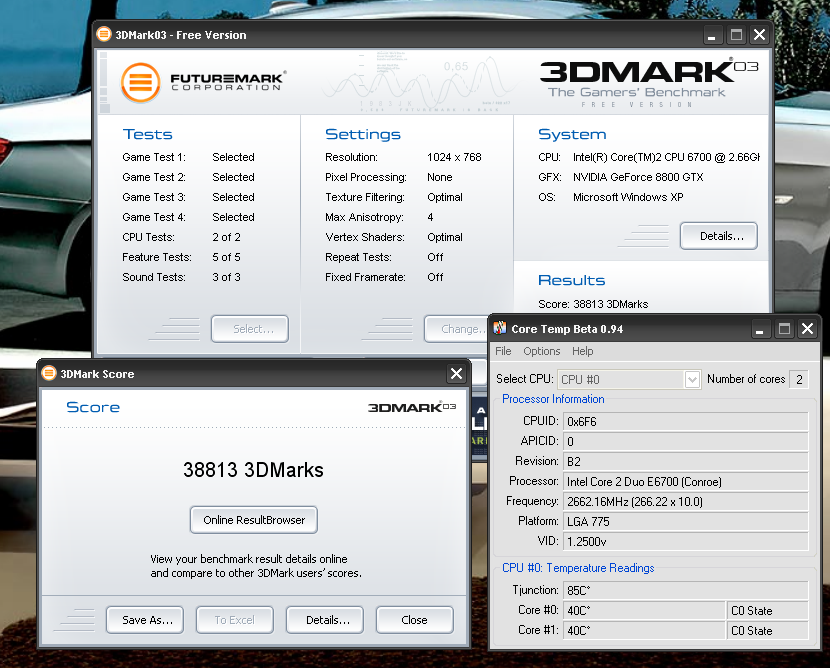
Task: Click the VID 1.2500v field
Action: [x=685, y=542]
